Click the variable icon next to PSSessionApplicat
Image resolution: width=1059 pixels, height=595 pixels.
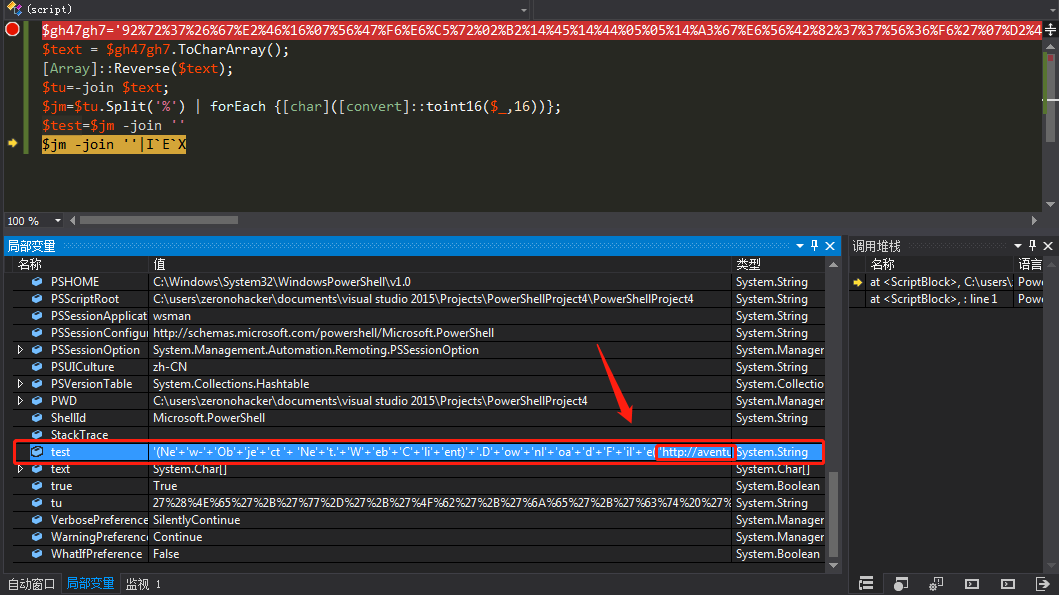(x=37, y=315)
